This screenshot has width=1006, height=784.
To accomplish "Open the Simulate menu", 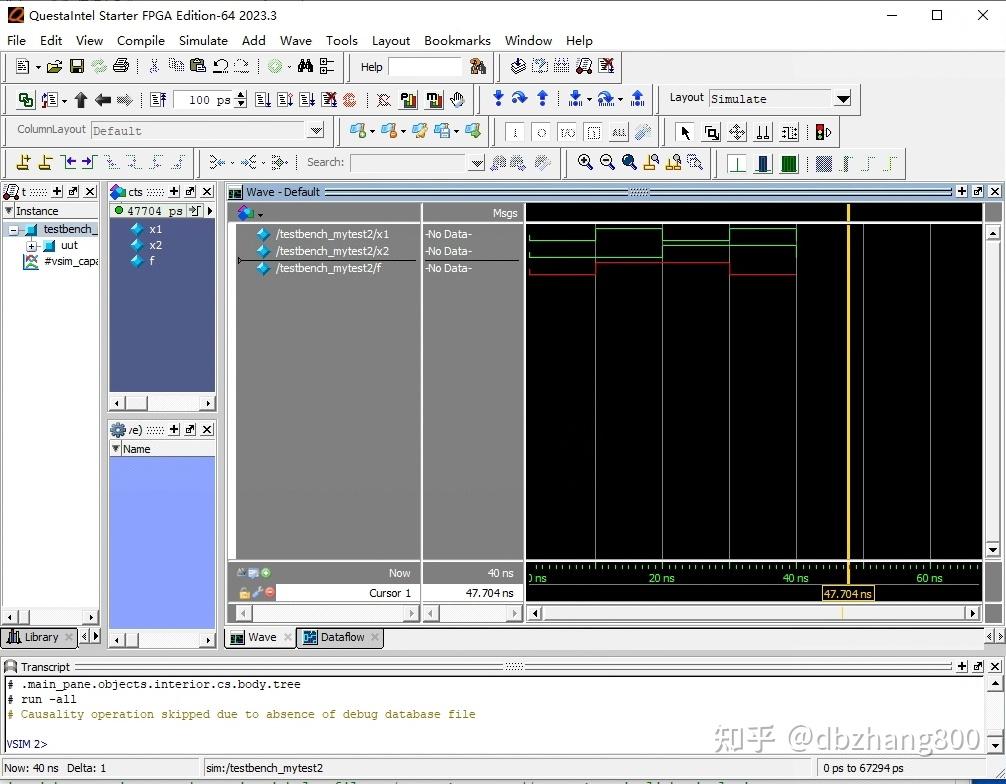I will click(203, 41).
